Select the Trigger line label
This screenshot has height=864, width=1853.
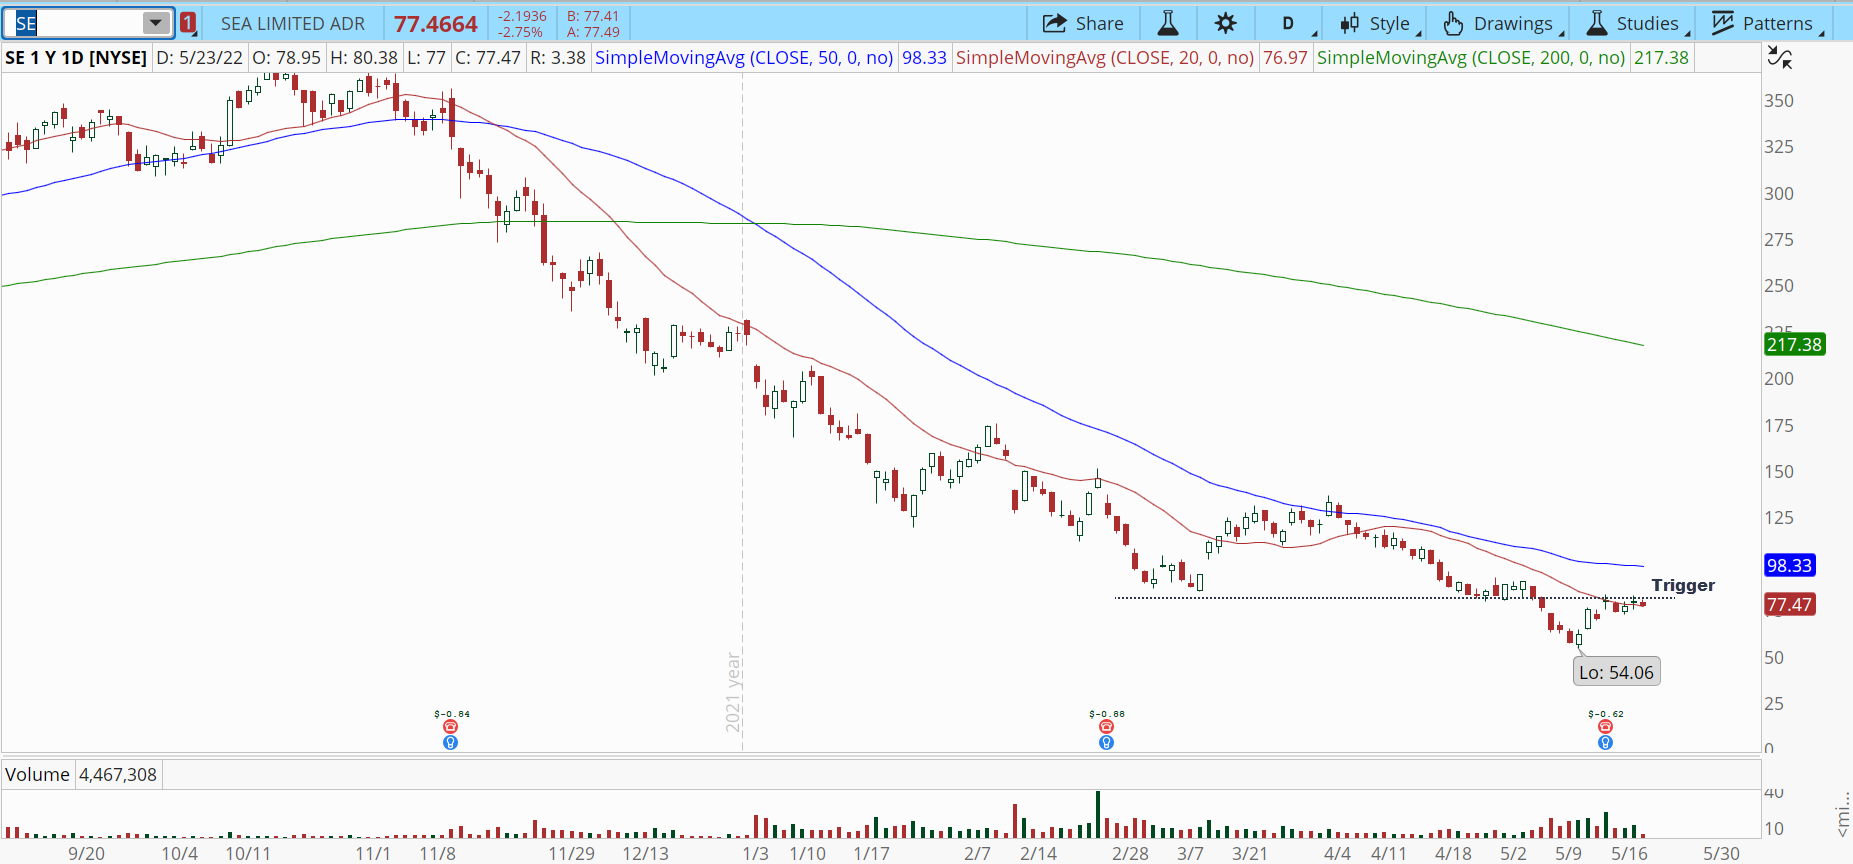(1683, 585)
